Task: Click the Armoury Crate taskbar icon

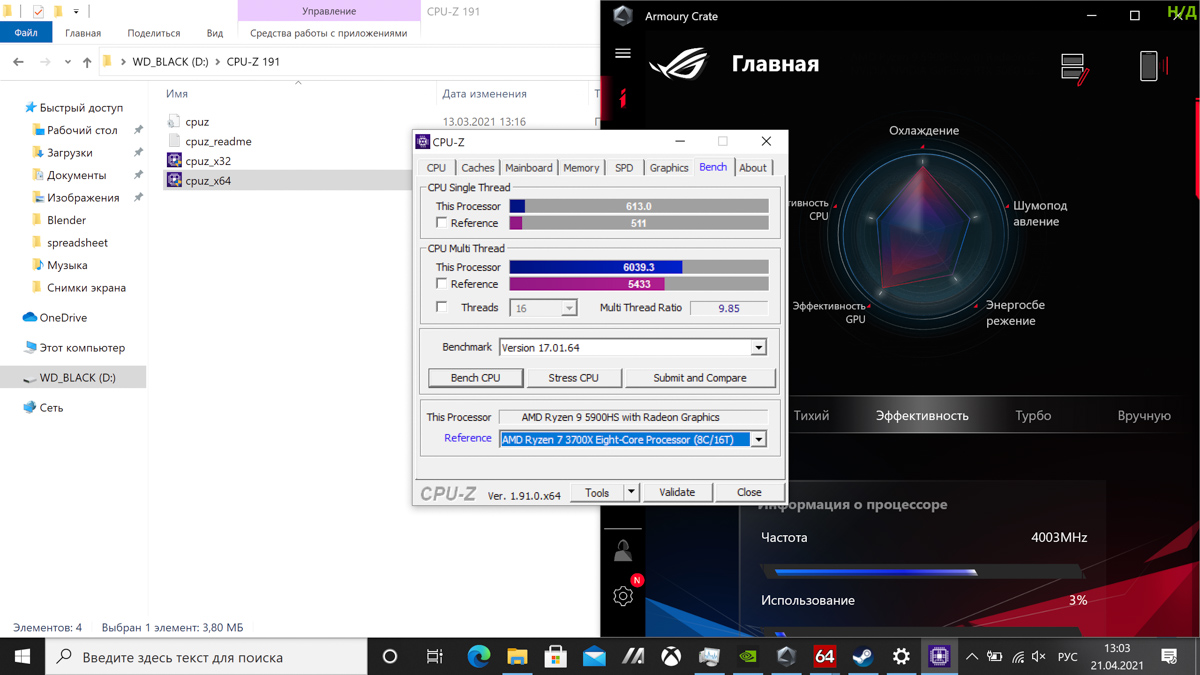Action: pos(786,657)
